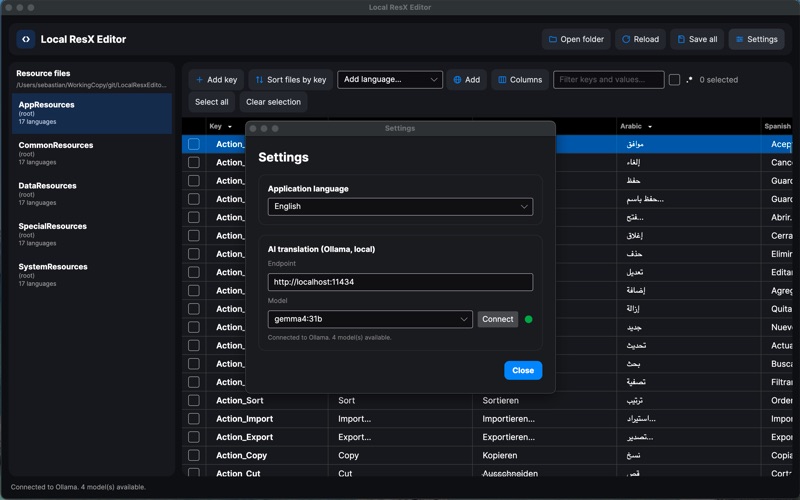Check the box for the Action_Sort row
The height and width of the screenshot is (500, 800).
pyautogui.click(x=194, y=401)
